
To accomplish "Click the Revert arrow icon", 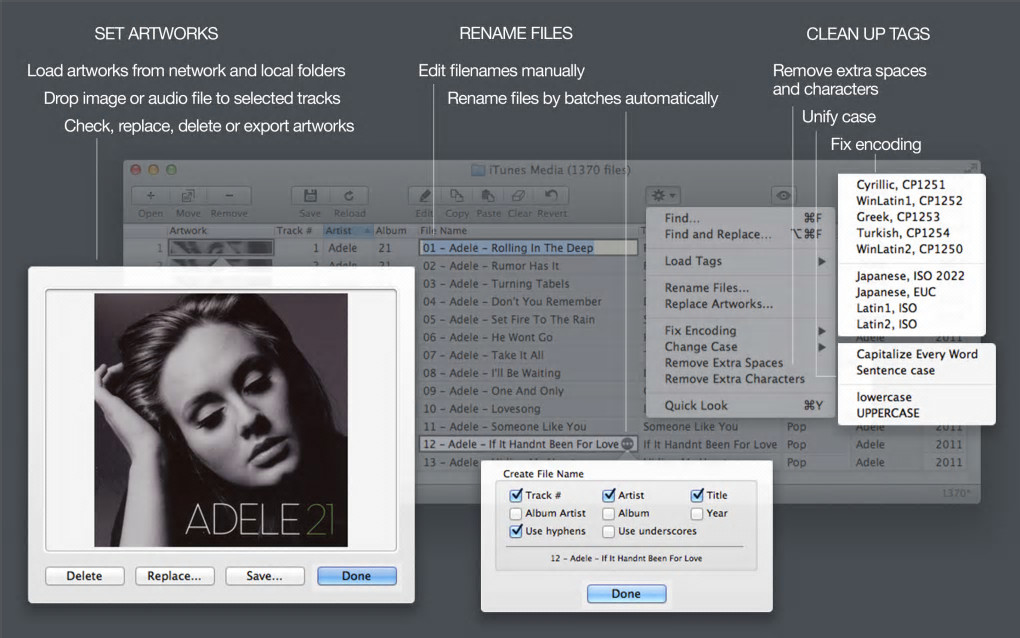I will (551, 196).
